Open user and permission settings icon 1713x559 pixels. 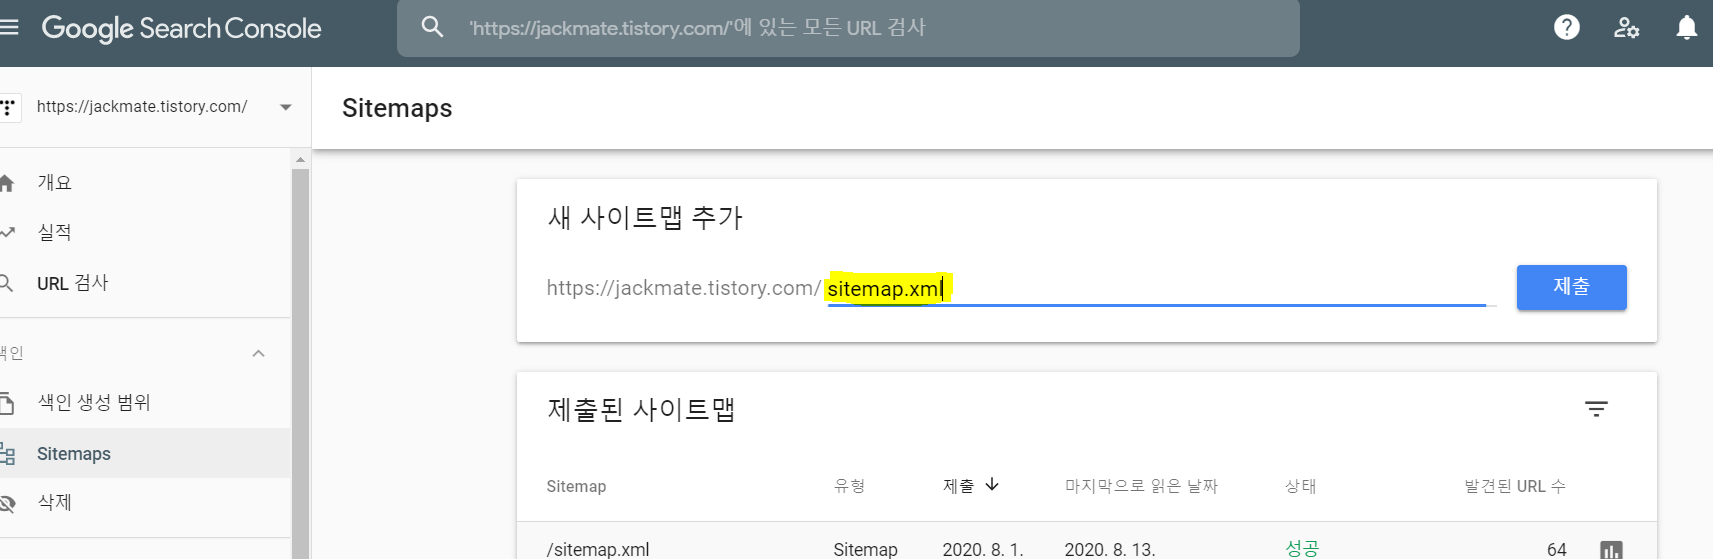1626,27
